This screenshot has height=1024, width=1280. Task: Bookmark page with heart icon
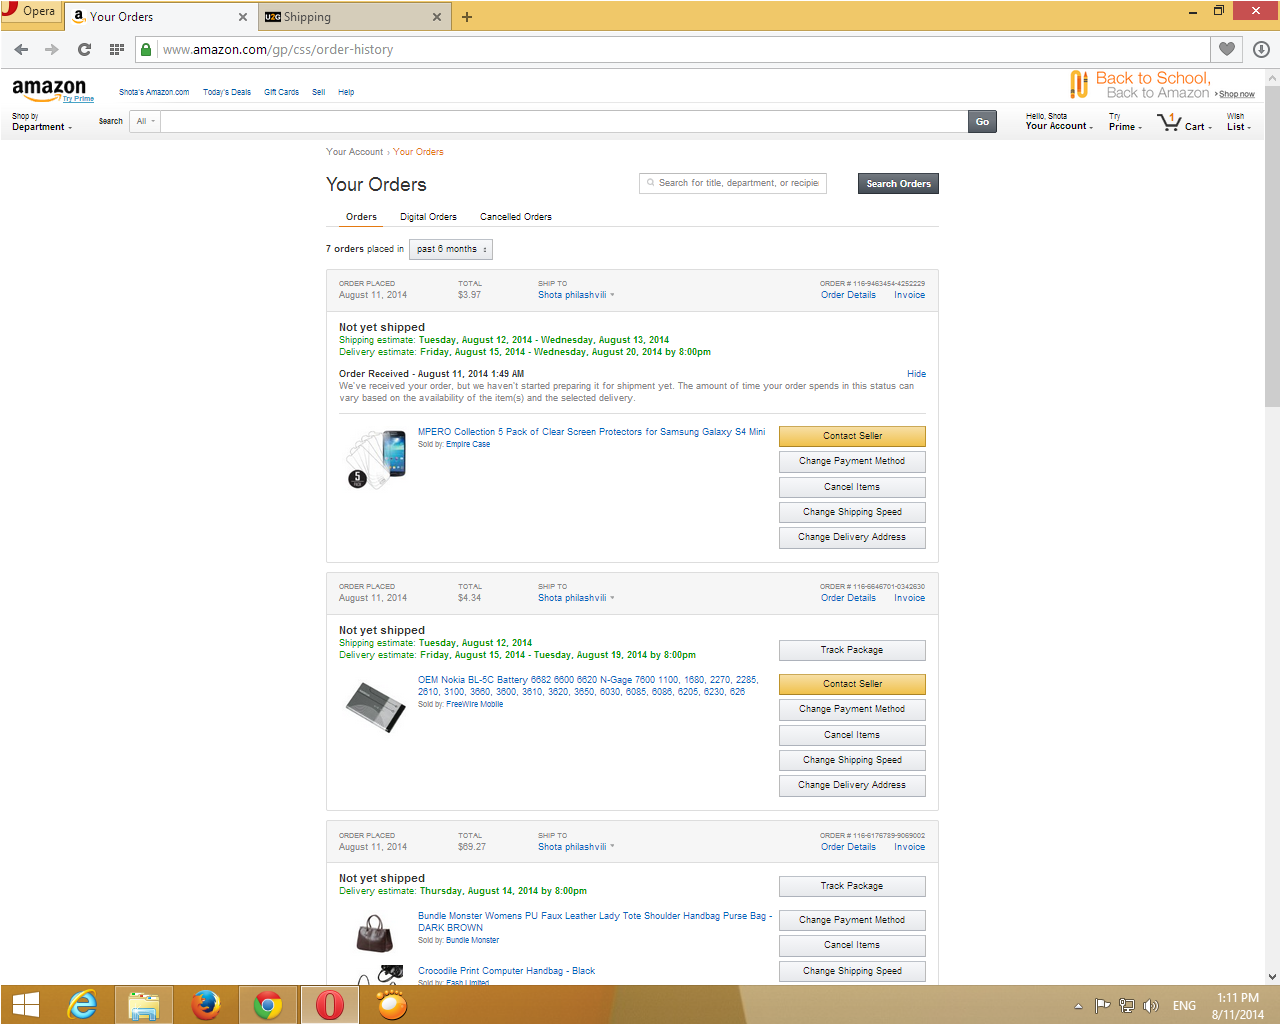pos(1227,49)
